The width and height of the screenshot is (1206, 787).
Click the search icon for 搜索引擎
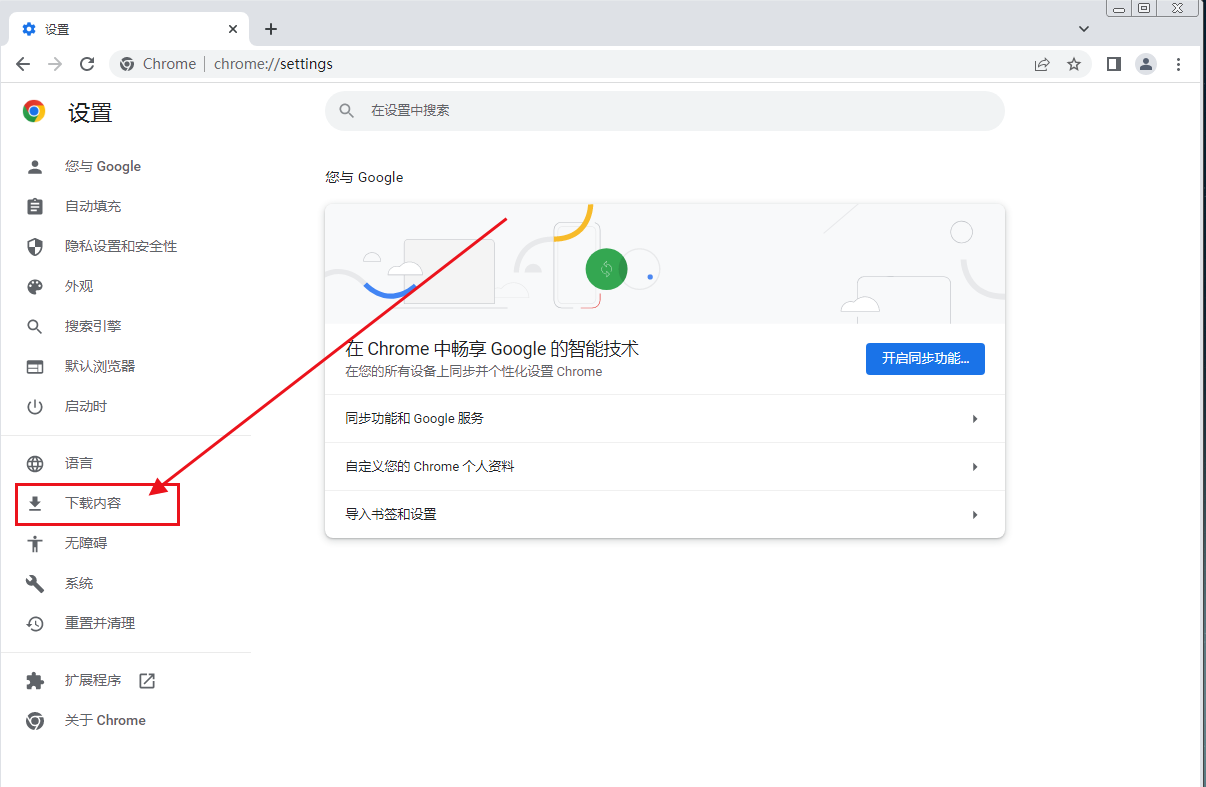click(x=35, y=327)
